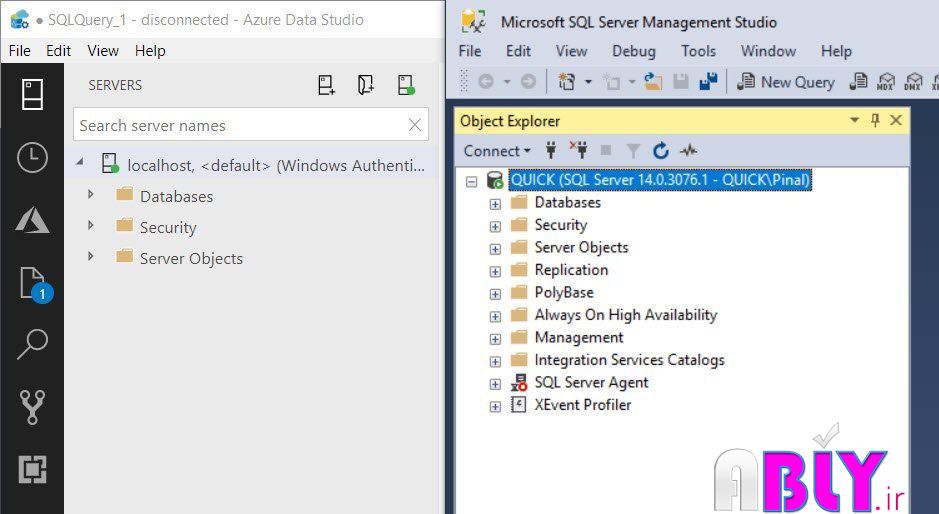The width and height of the screenshot is (939, 514).
Task: Expand Server Objects folder in Azure Data Studio
Action: pos(90,256)
